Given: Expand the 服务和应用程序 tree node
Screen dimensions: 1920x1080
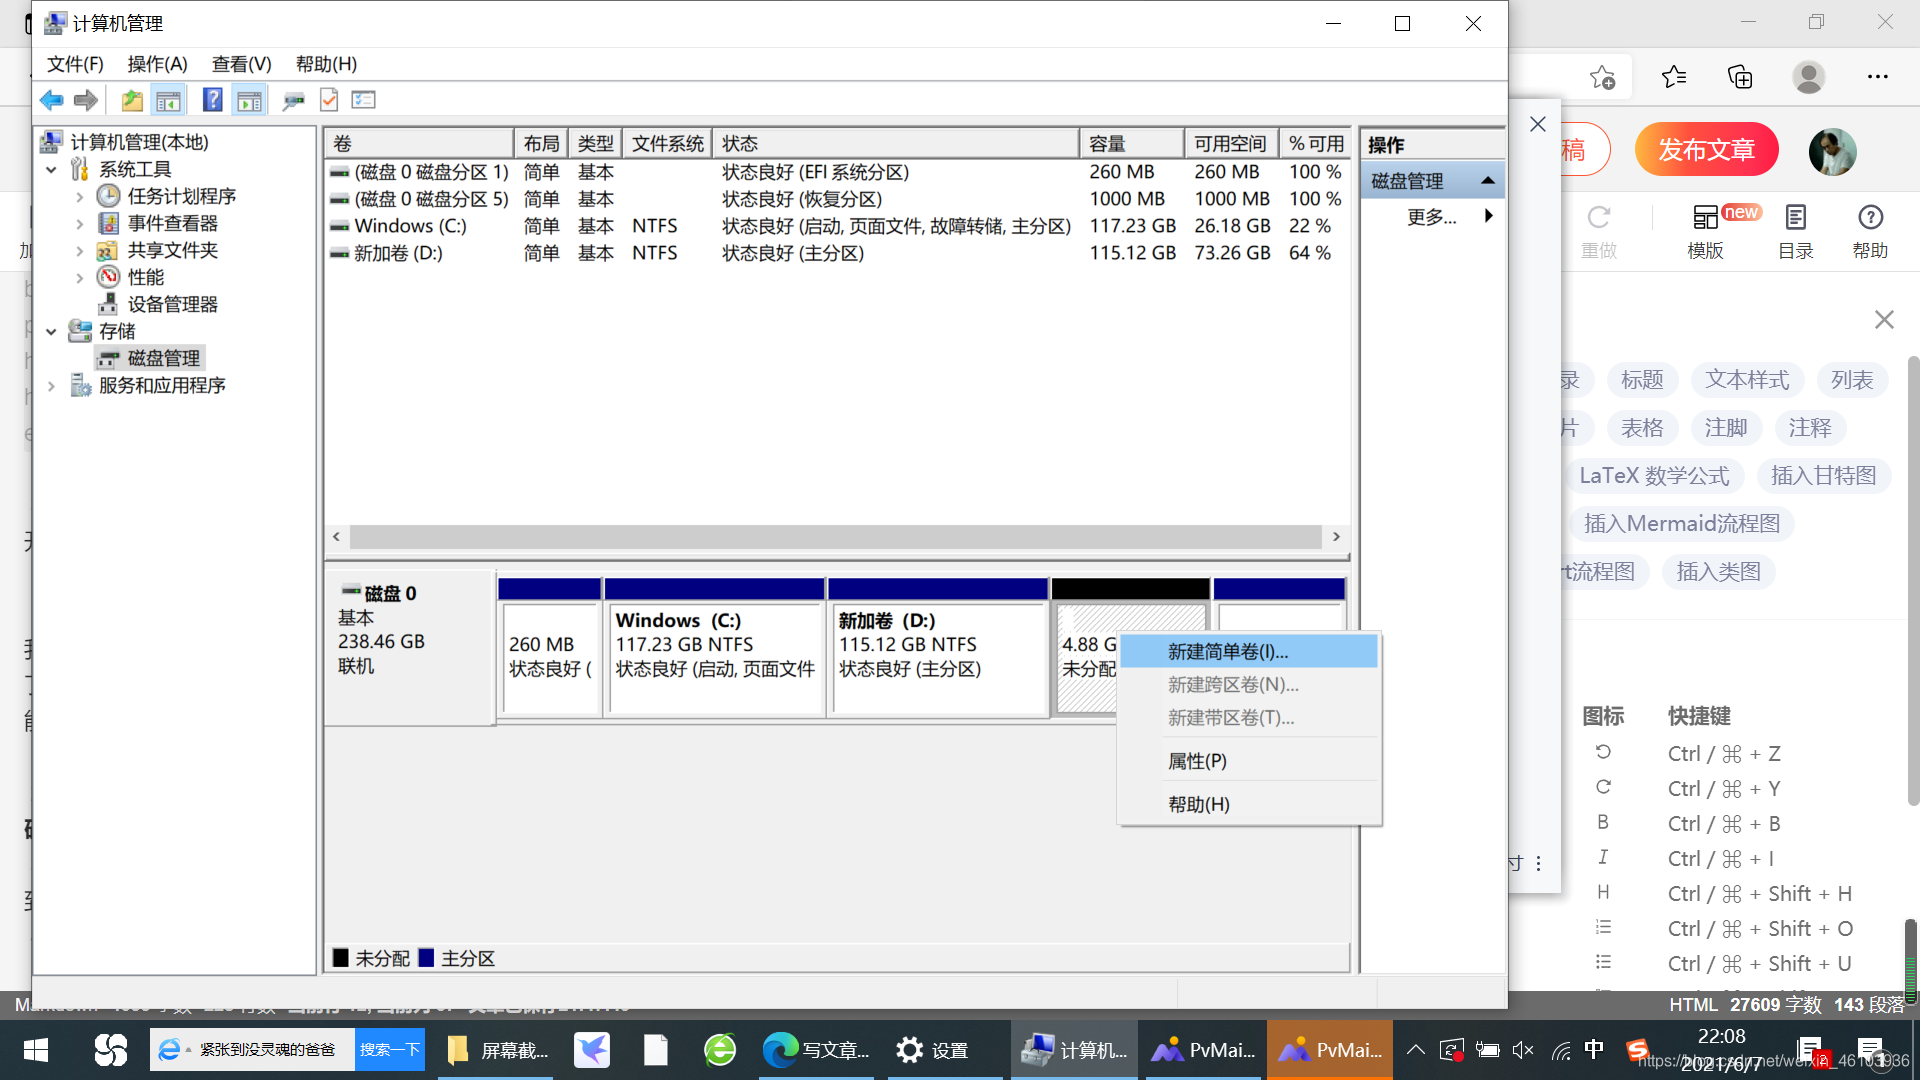Looking at the screenshot, I should pyautogui.click(x=51, y=386).
